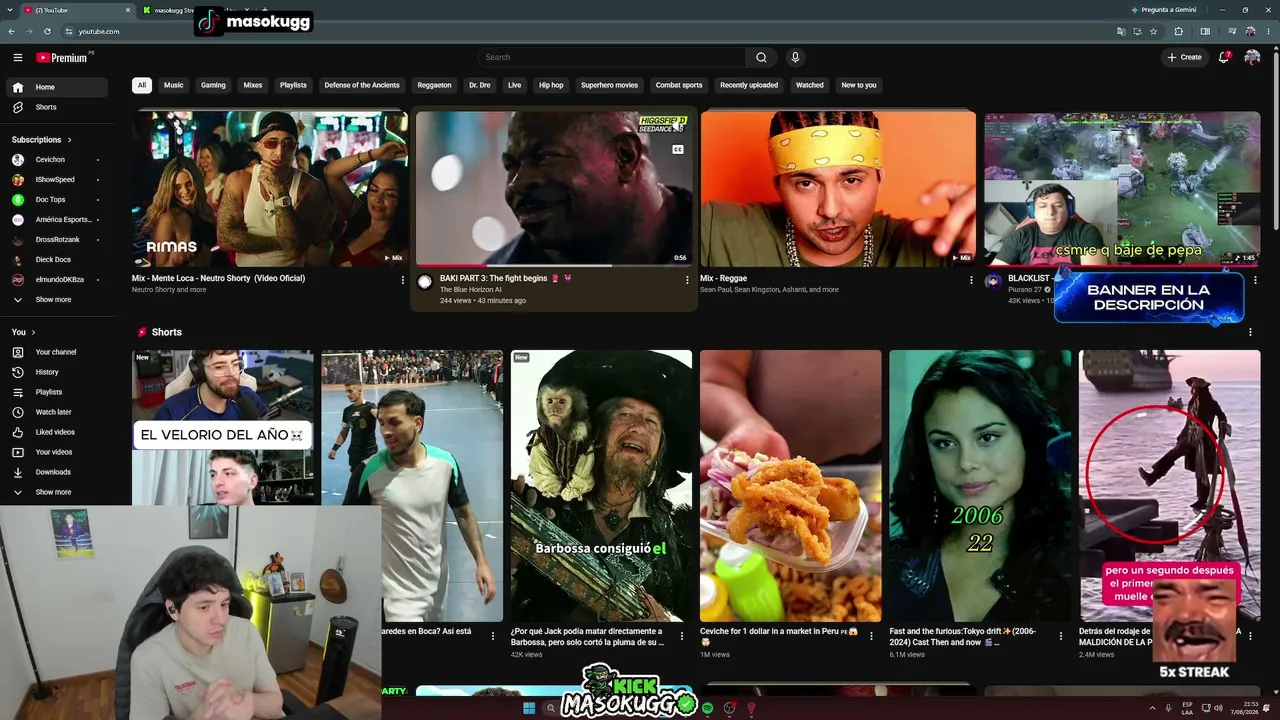The image size is (1280, 720).
Task: Select the All filter chip
Action: pos(142,85)
